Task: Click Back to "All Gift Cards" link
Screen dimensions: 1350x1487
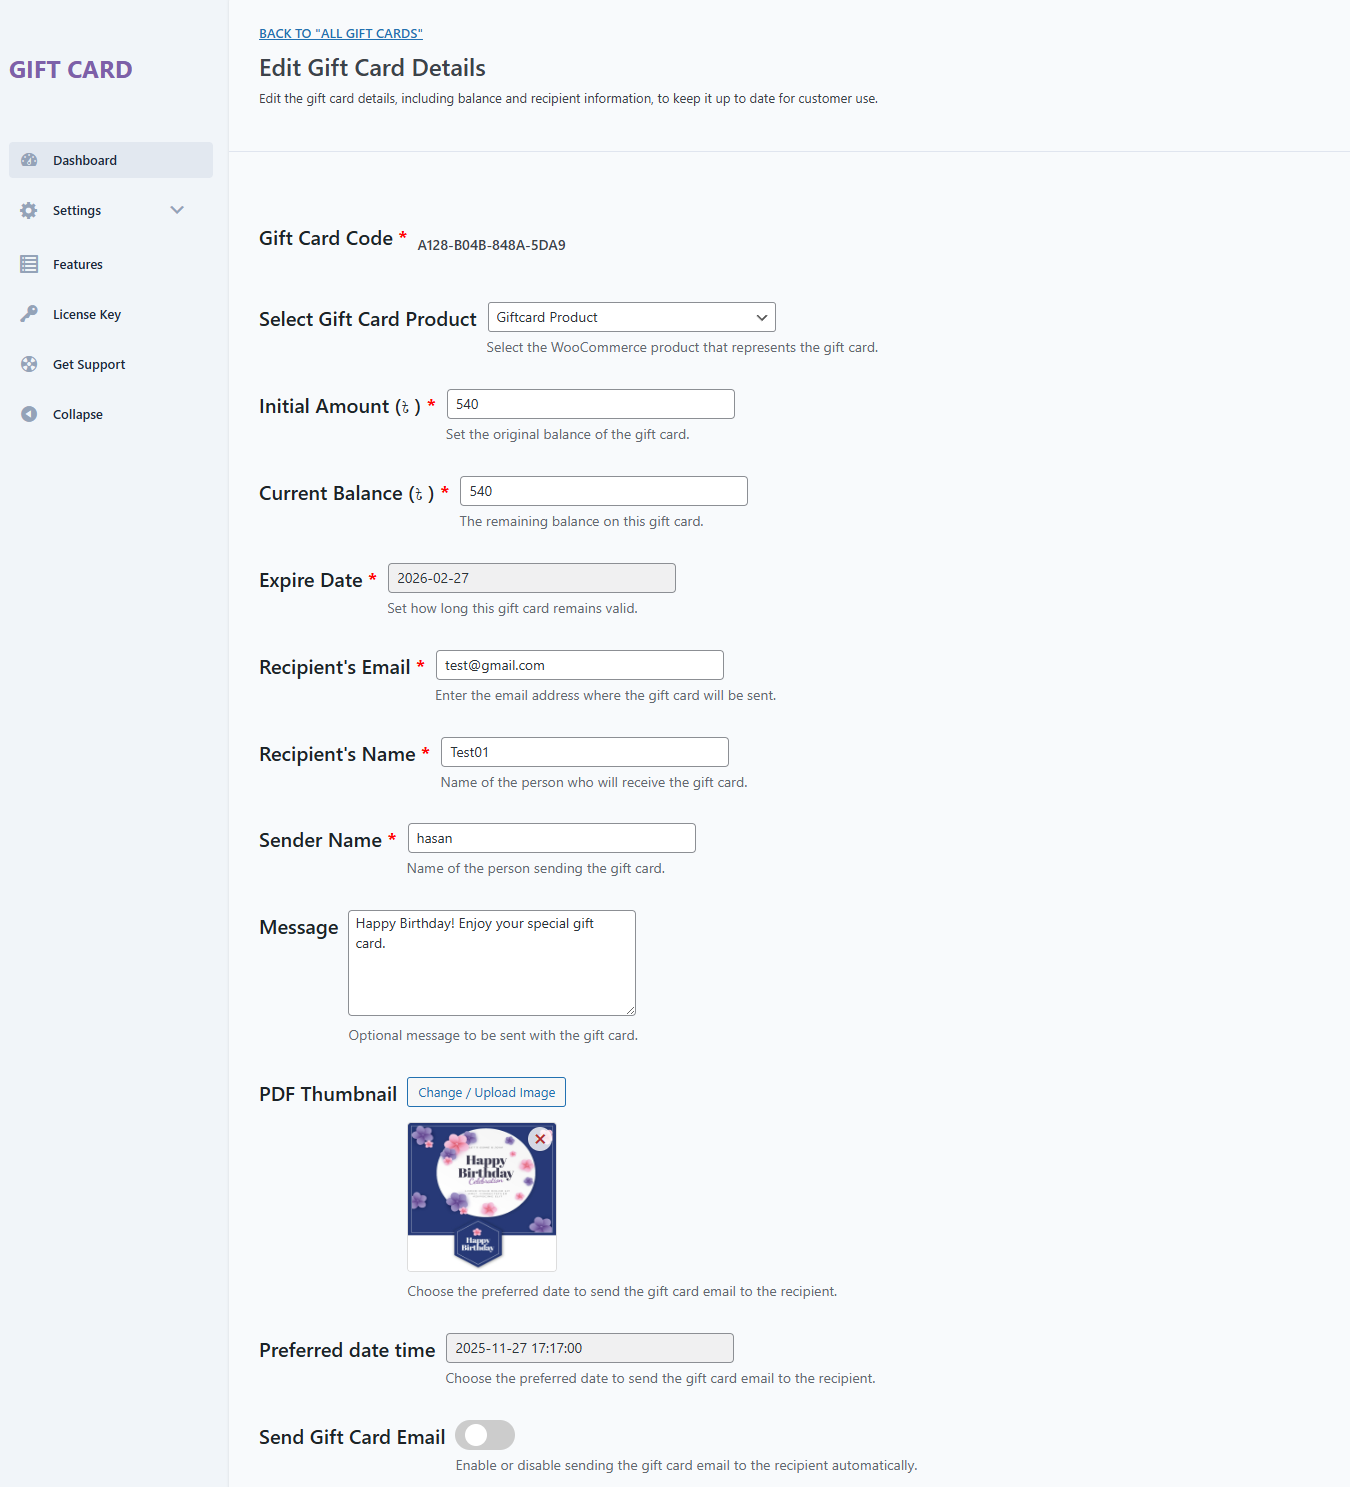Action: click(x=341, y=33)
